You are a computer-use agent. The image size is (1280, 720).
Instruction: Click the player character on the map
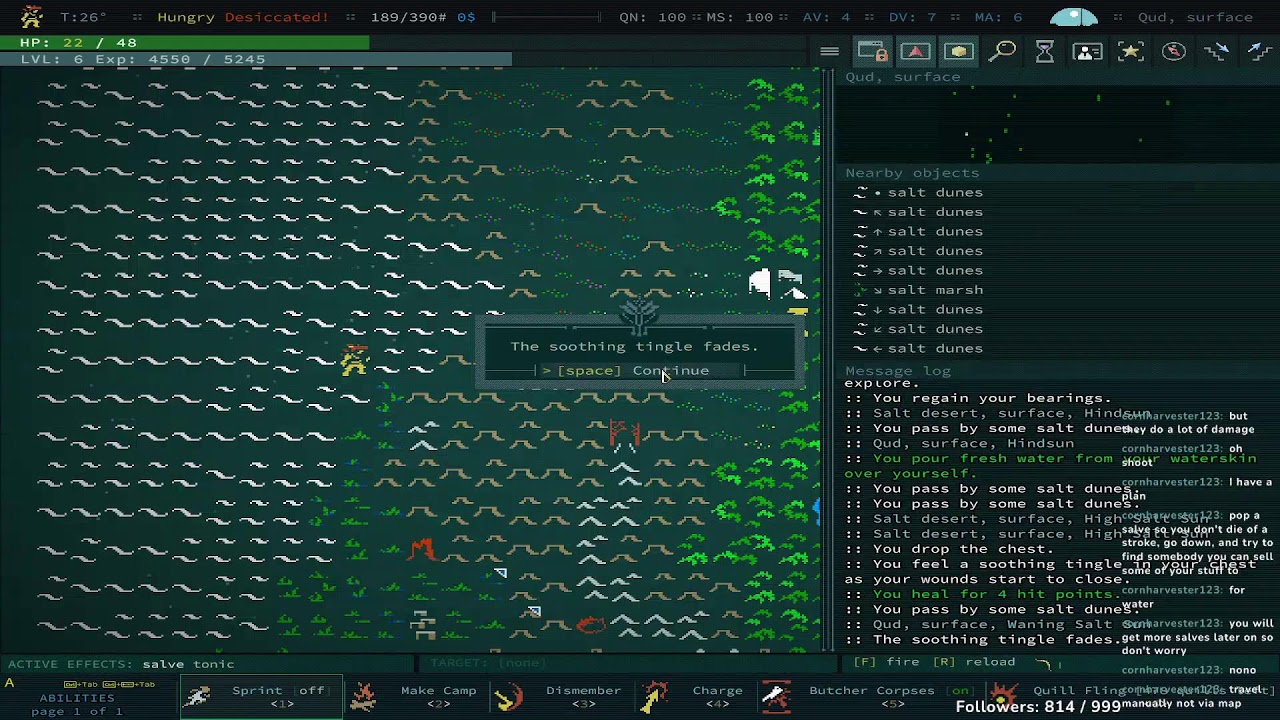pos(354,361)
